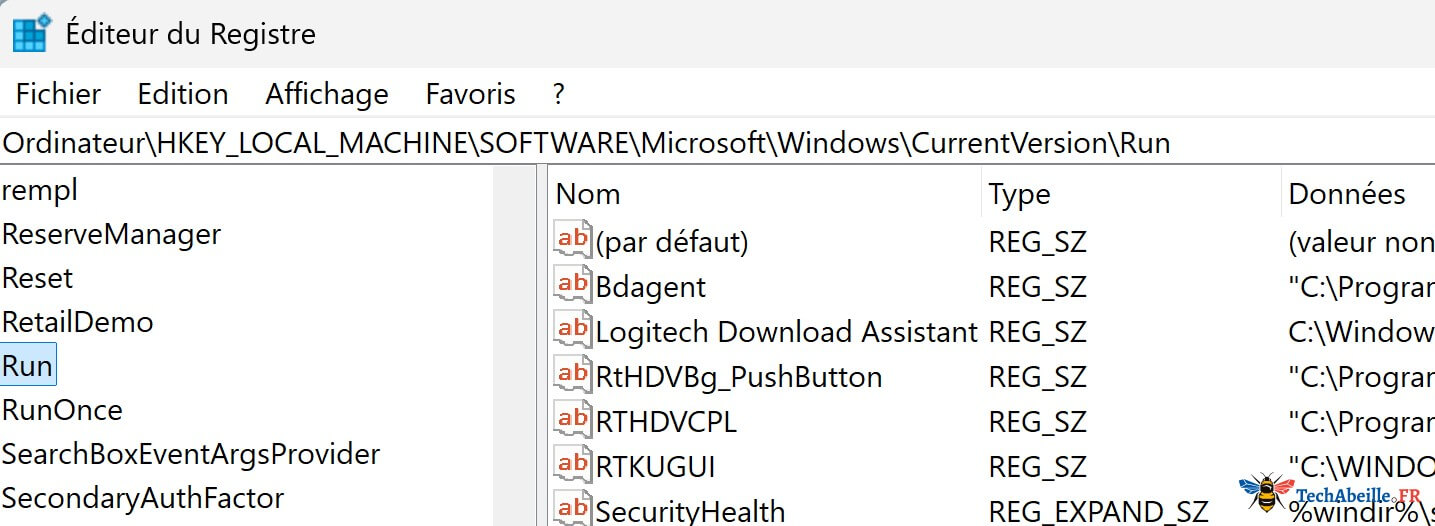Select the RetailDemo registry key
This screenshot has height=526, width=1435.
coord(77,322)
